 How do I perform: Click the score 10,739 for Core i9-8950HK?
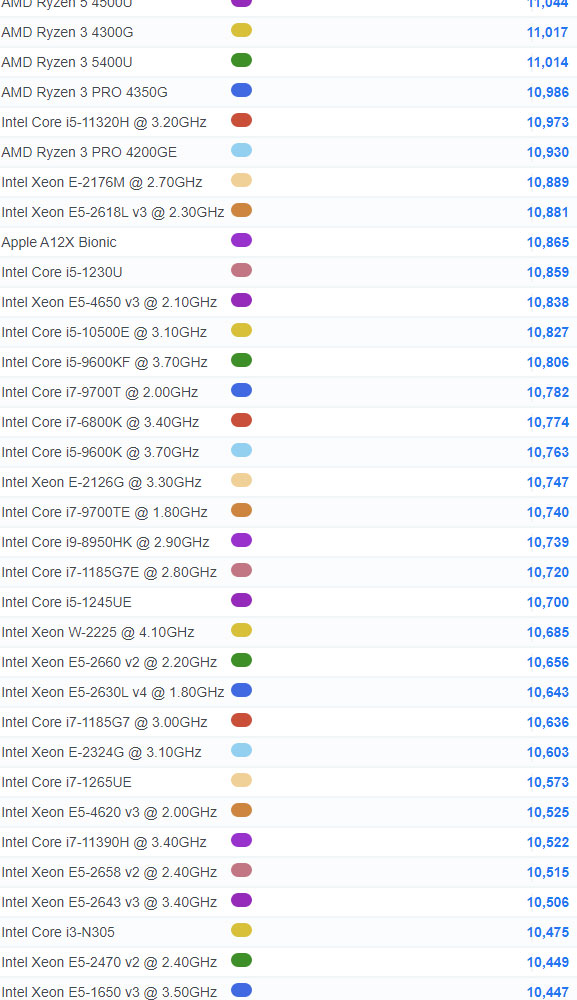point(548,542)
